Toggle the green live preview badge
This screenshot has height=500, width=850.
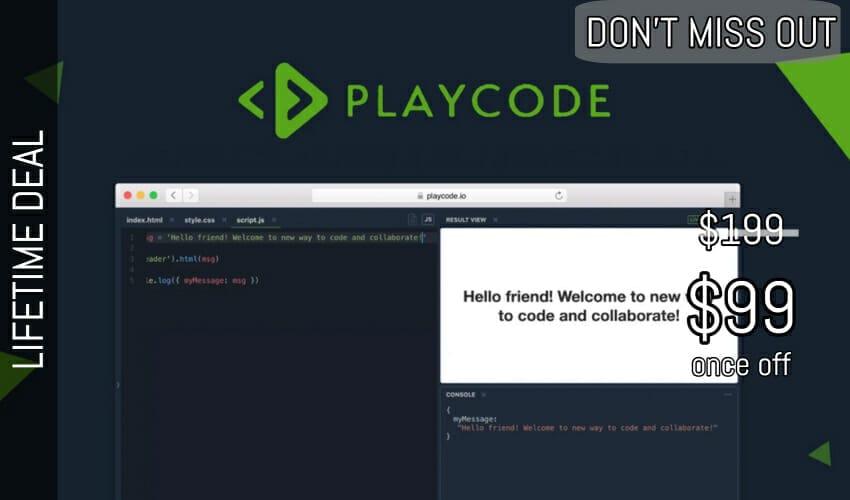coord(692,219)
